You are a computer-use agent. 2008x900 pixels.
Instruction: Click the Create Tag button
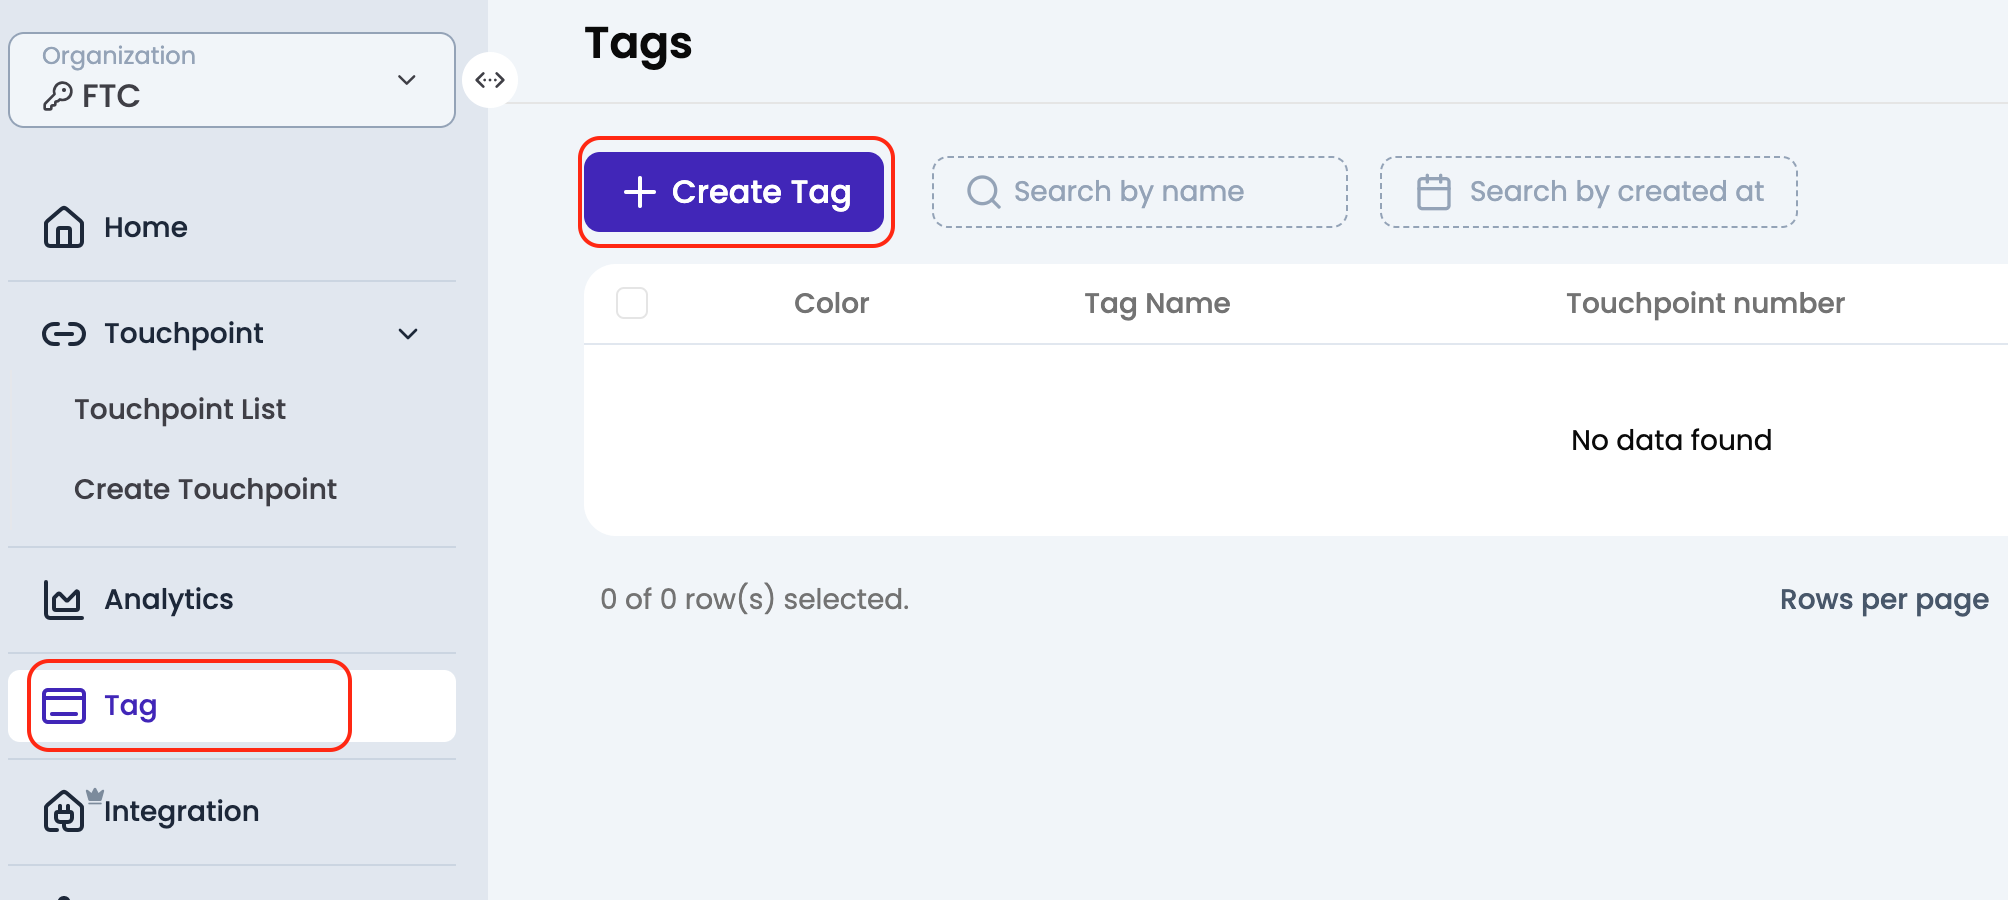click(736, 192)
